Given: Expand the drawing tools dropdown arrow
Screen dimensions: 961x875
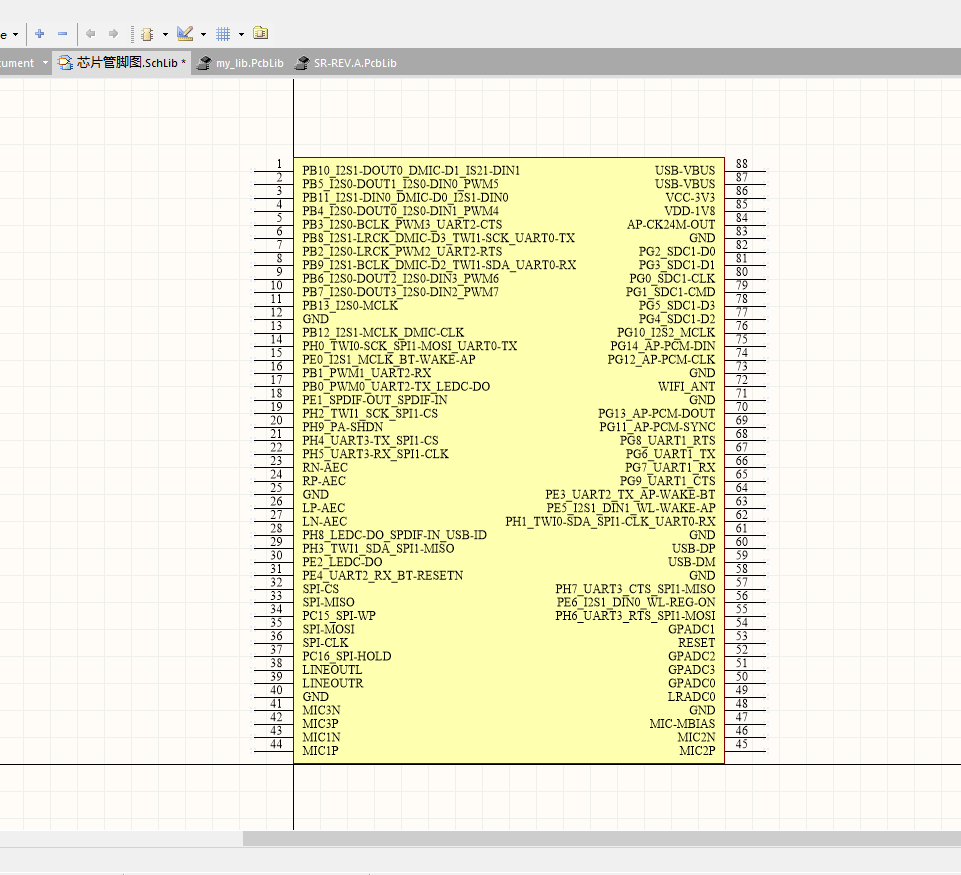Looking at the screenshot, I should (x=202, y=33).
